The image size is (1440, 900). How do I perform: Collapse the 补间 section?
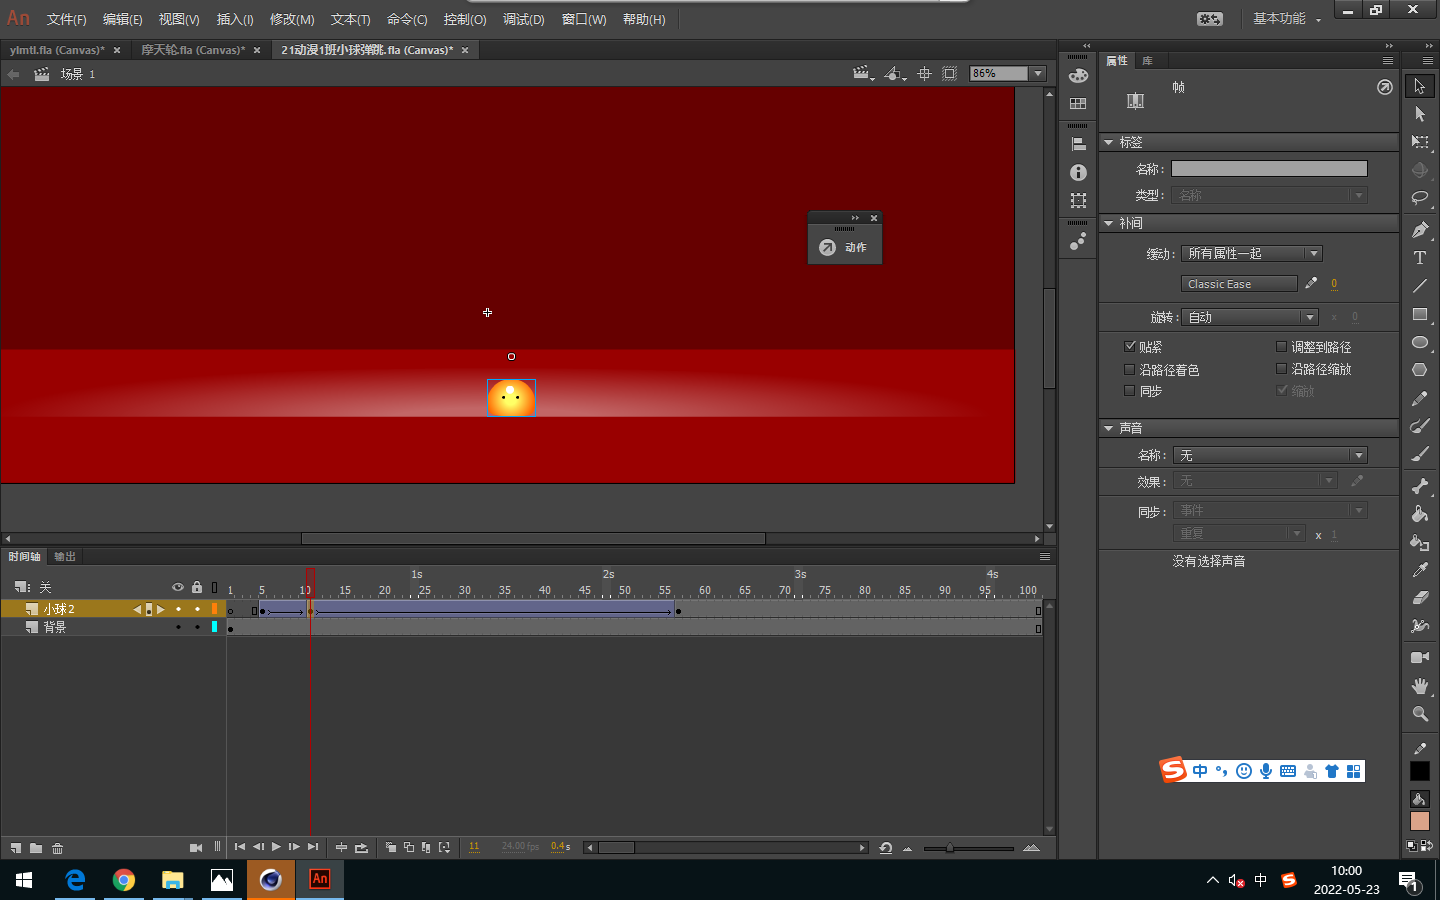pos(1109,223)
